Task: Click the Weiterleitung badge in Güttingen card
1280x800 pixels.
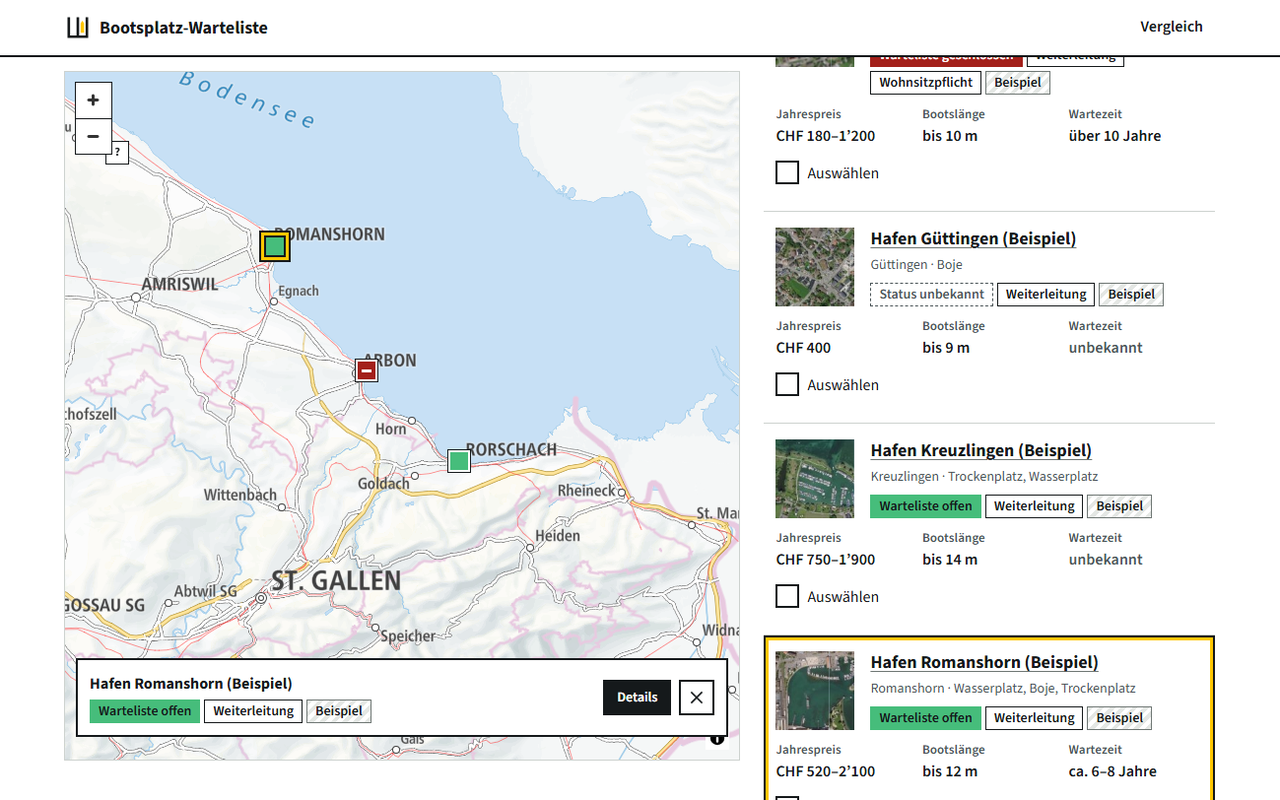Action: coord(1046,295)
